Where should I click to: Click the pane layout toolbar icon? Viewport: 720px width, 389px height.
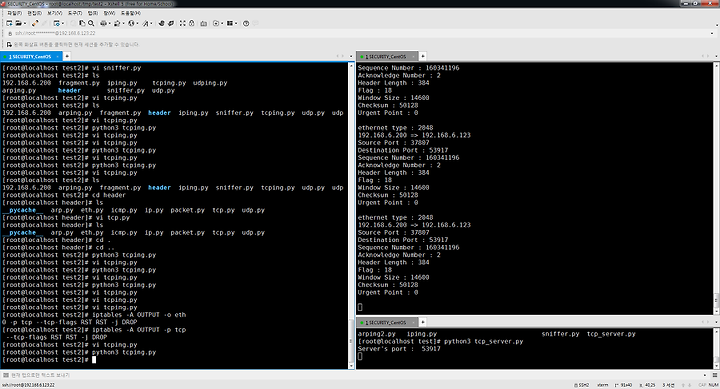click(230, 23)
